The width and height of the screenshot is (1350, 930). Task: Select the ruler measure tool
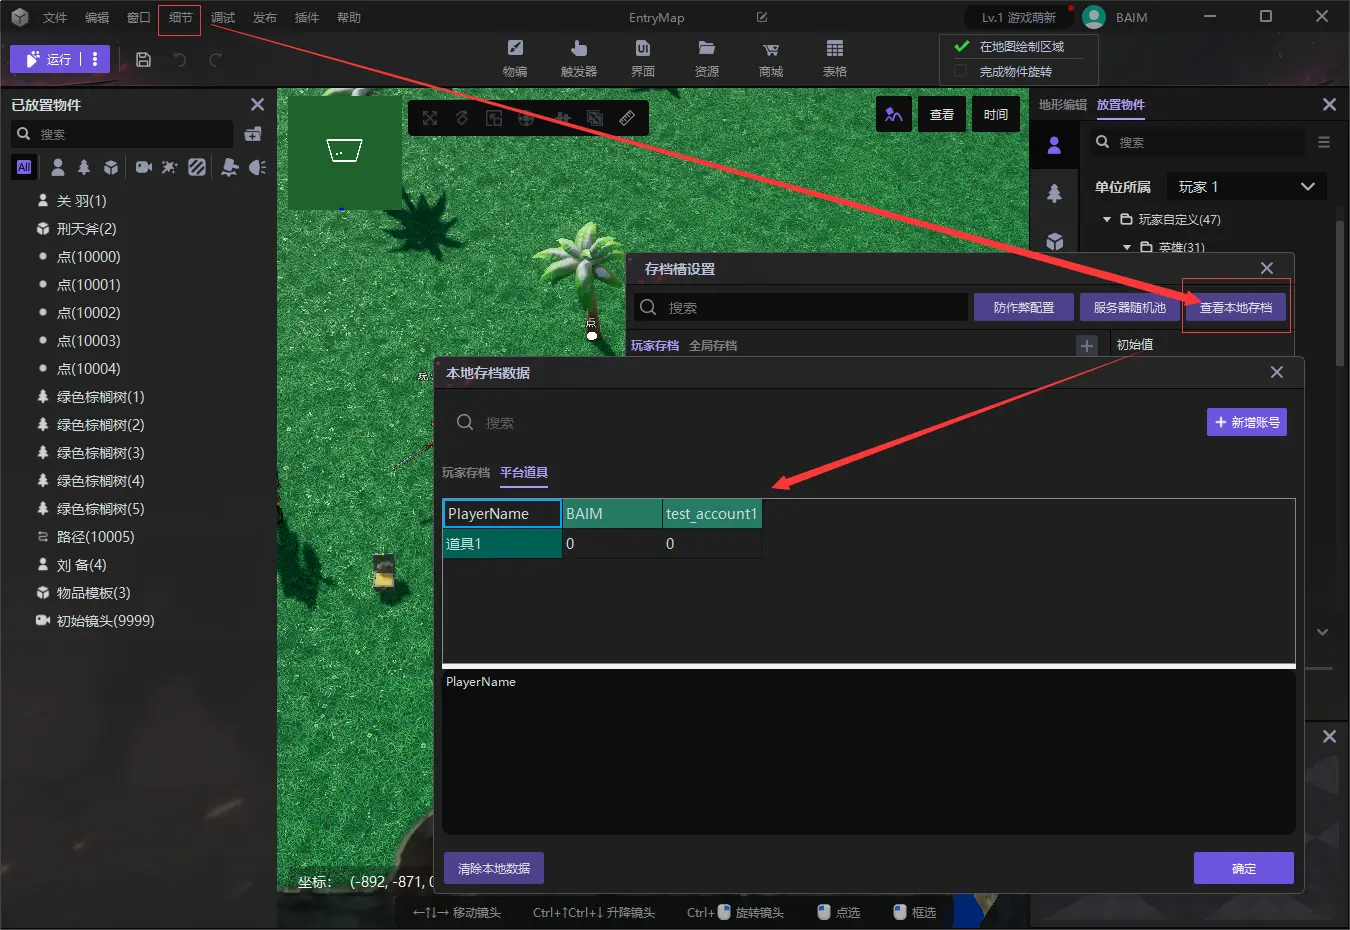(x=627, y=118)
